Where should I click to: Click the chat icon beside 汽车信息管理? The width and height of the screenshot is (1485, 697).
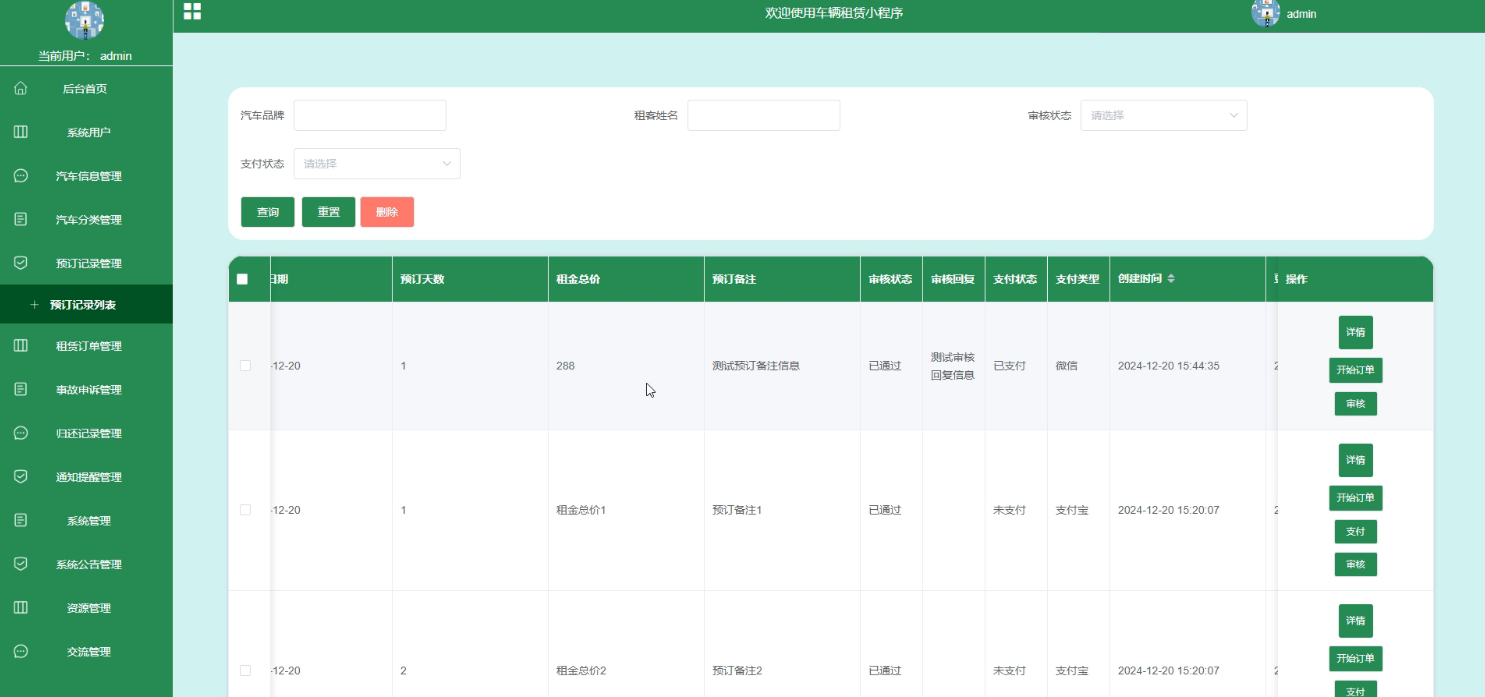click(21, 176)
